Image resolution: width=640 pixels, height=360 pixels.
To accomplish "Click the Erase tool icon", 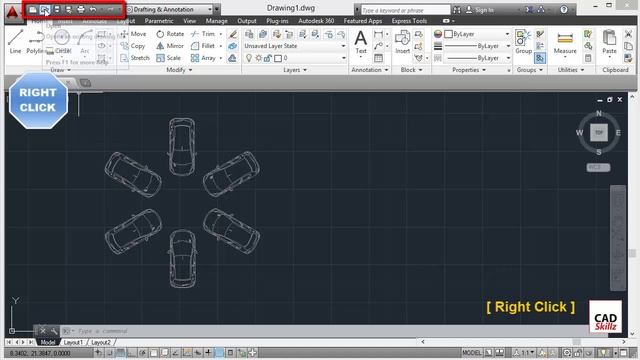I will coord(233,34).
